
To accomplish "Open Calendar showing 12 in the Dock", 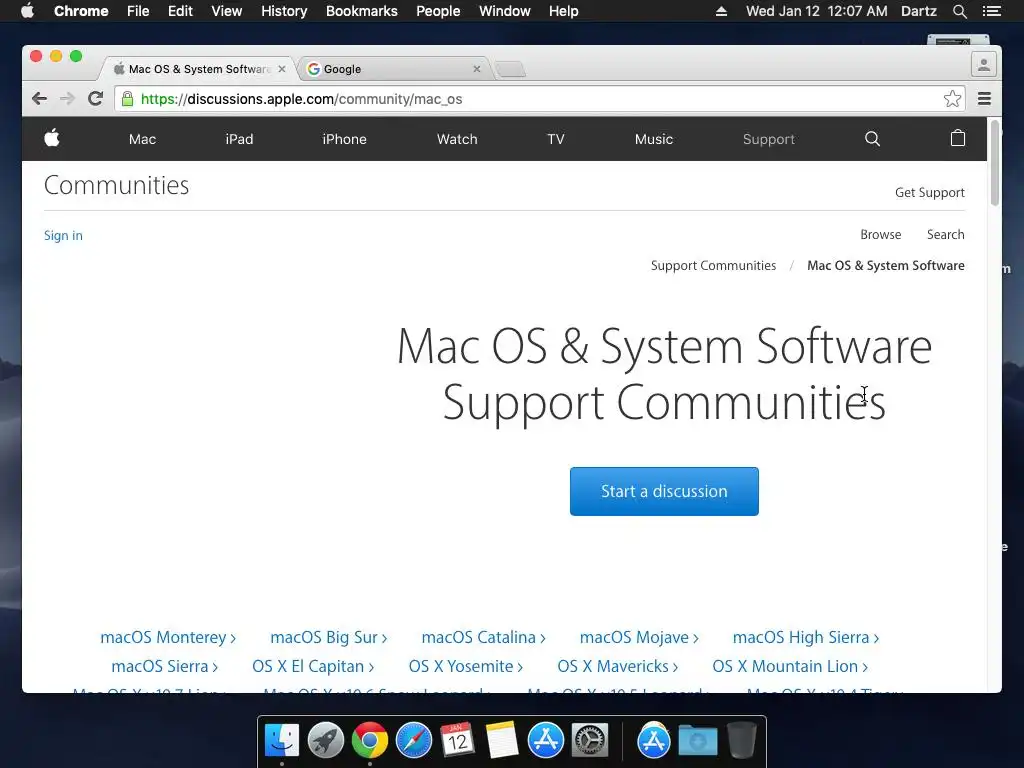I will click(457, 740).
